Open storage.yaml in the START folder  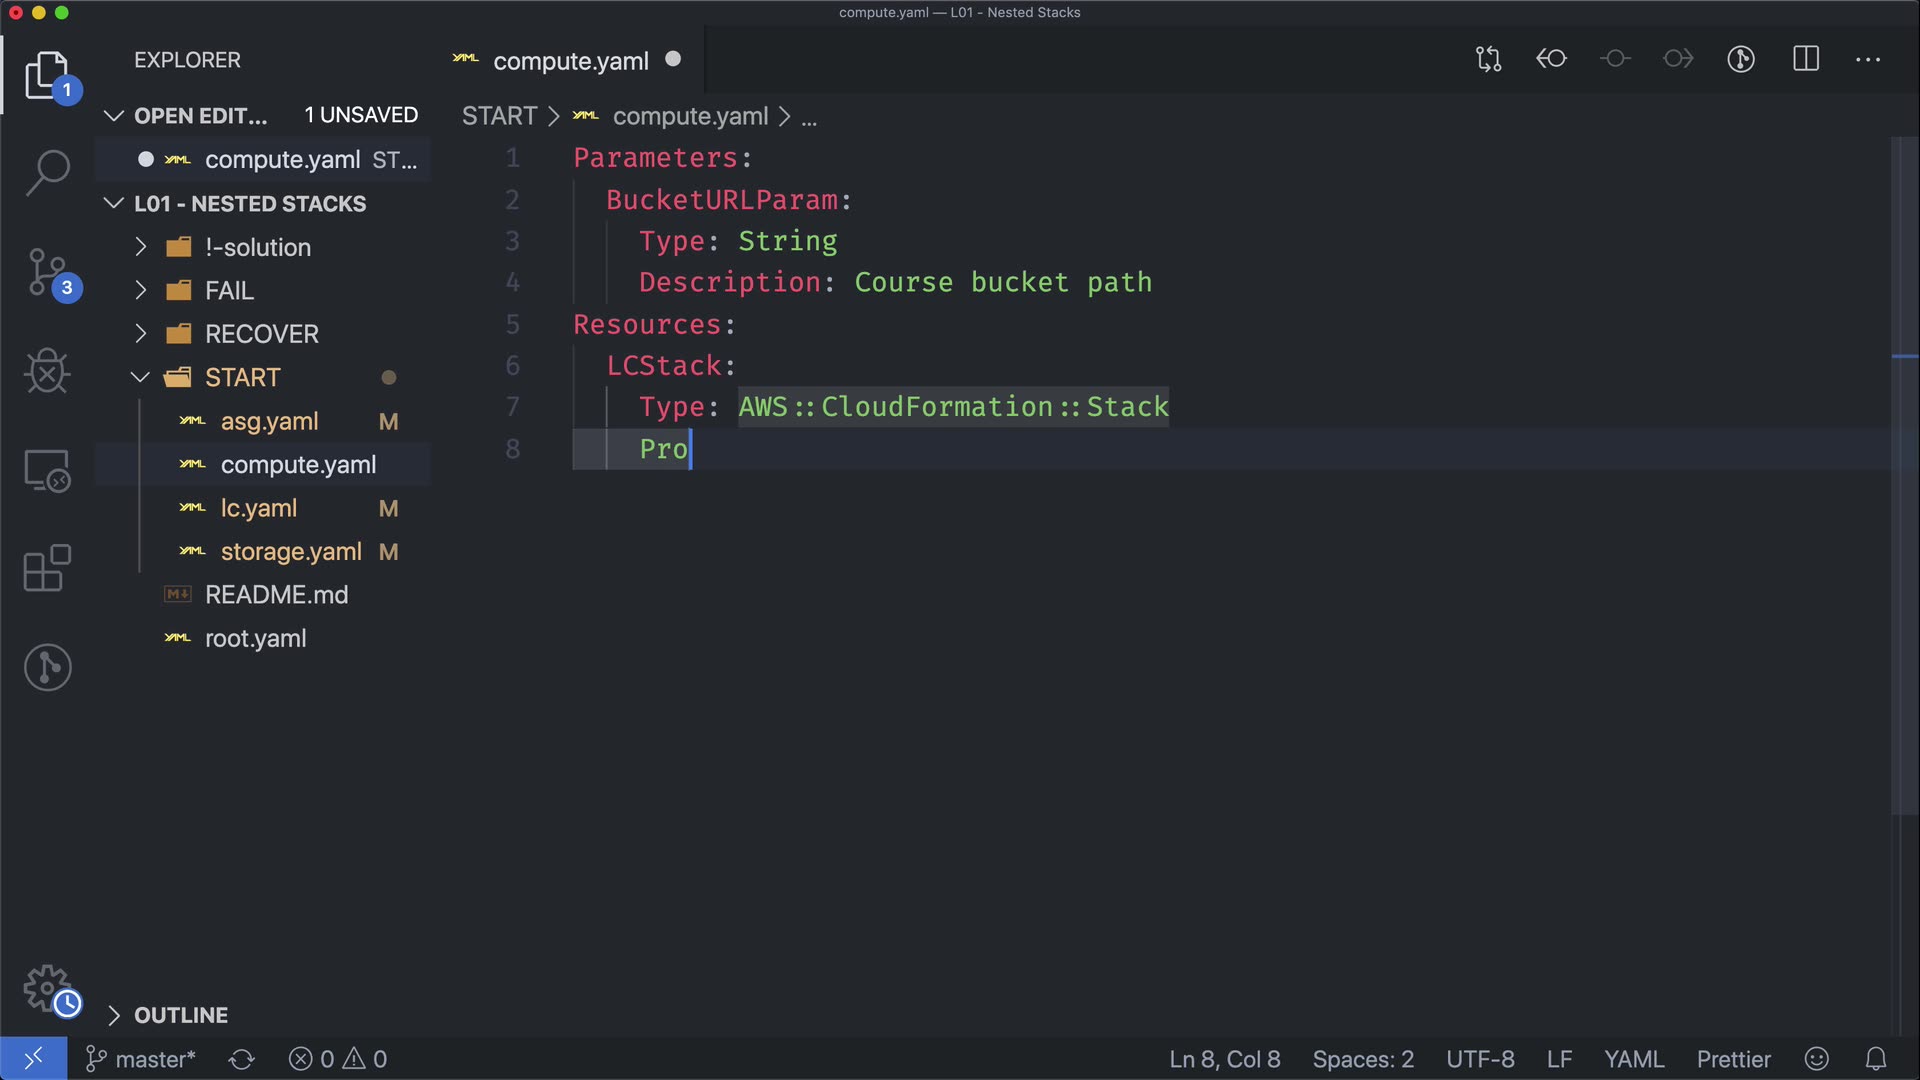[290, 551]
